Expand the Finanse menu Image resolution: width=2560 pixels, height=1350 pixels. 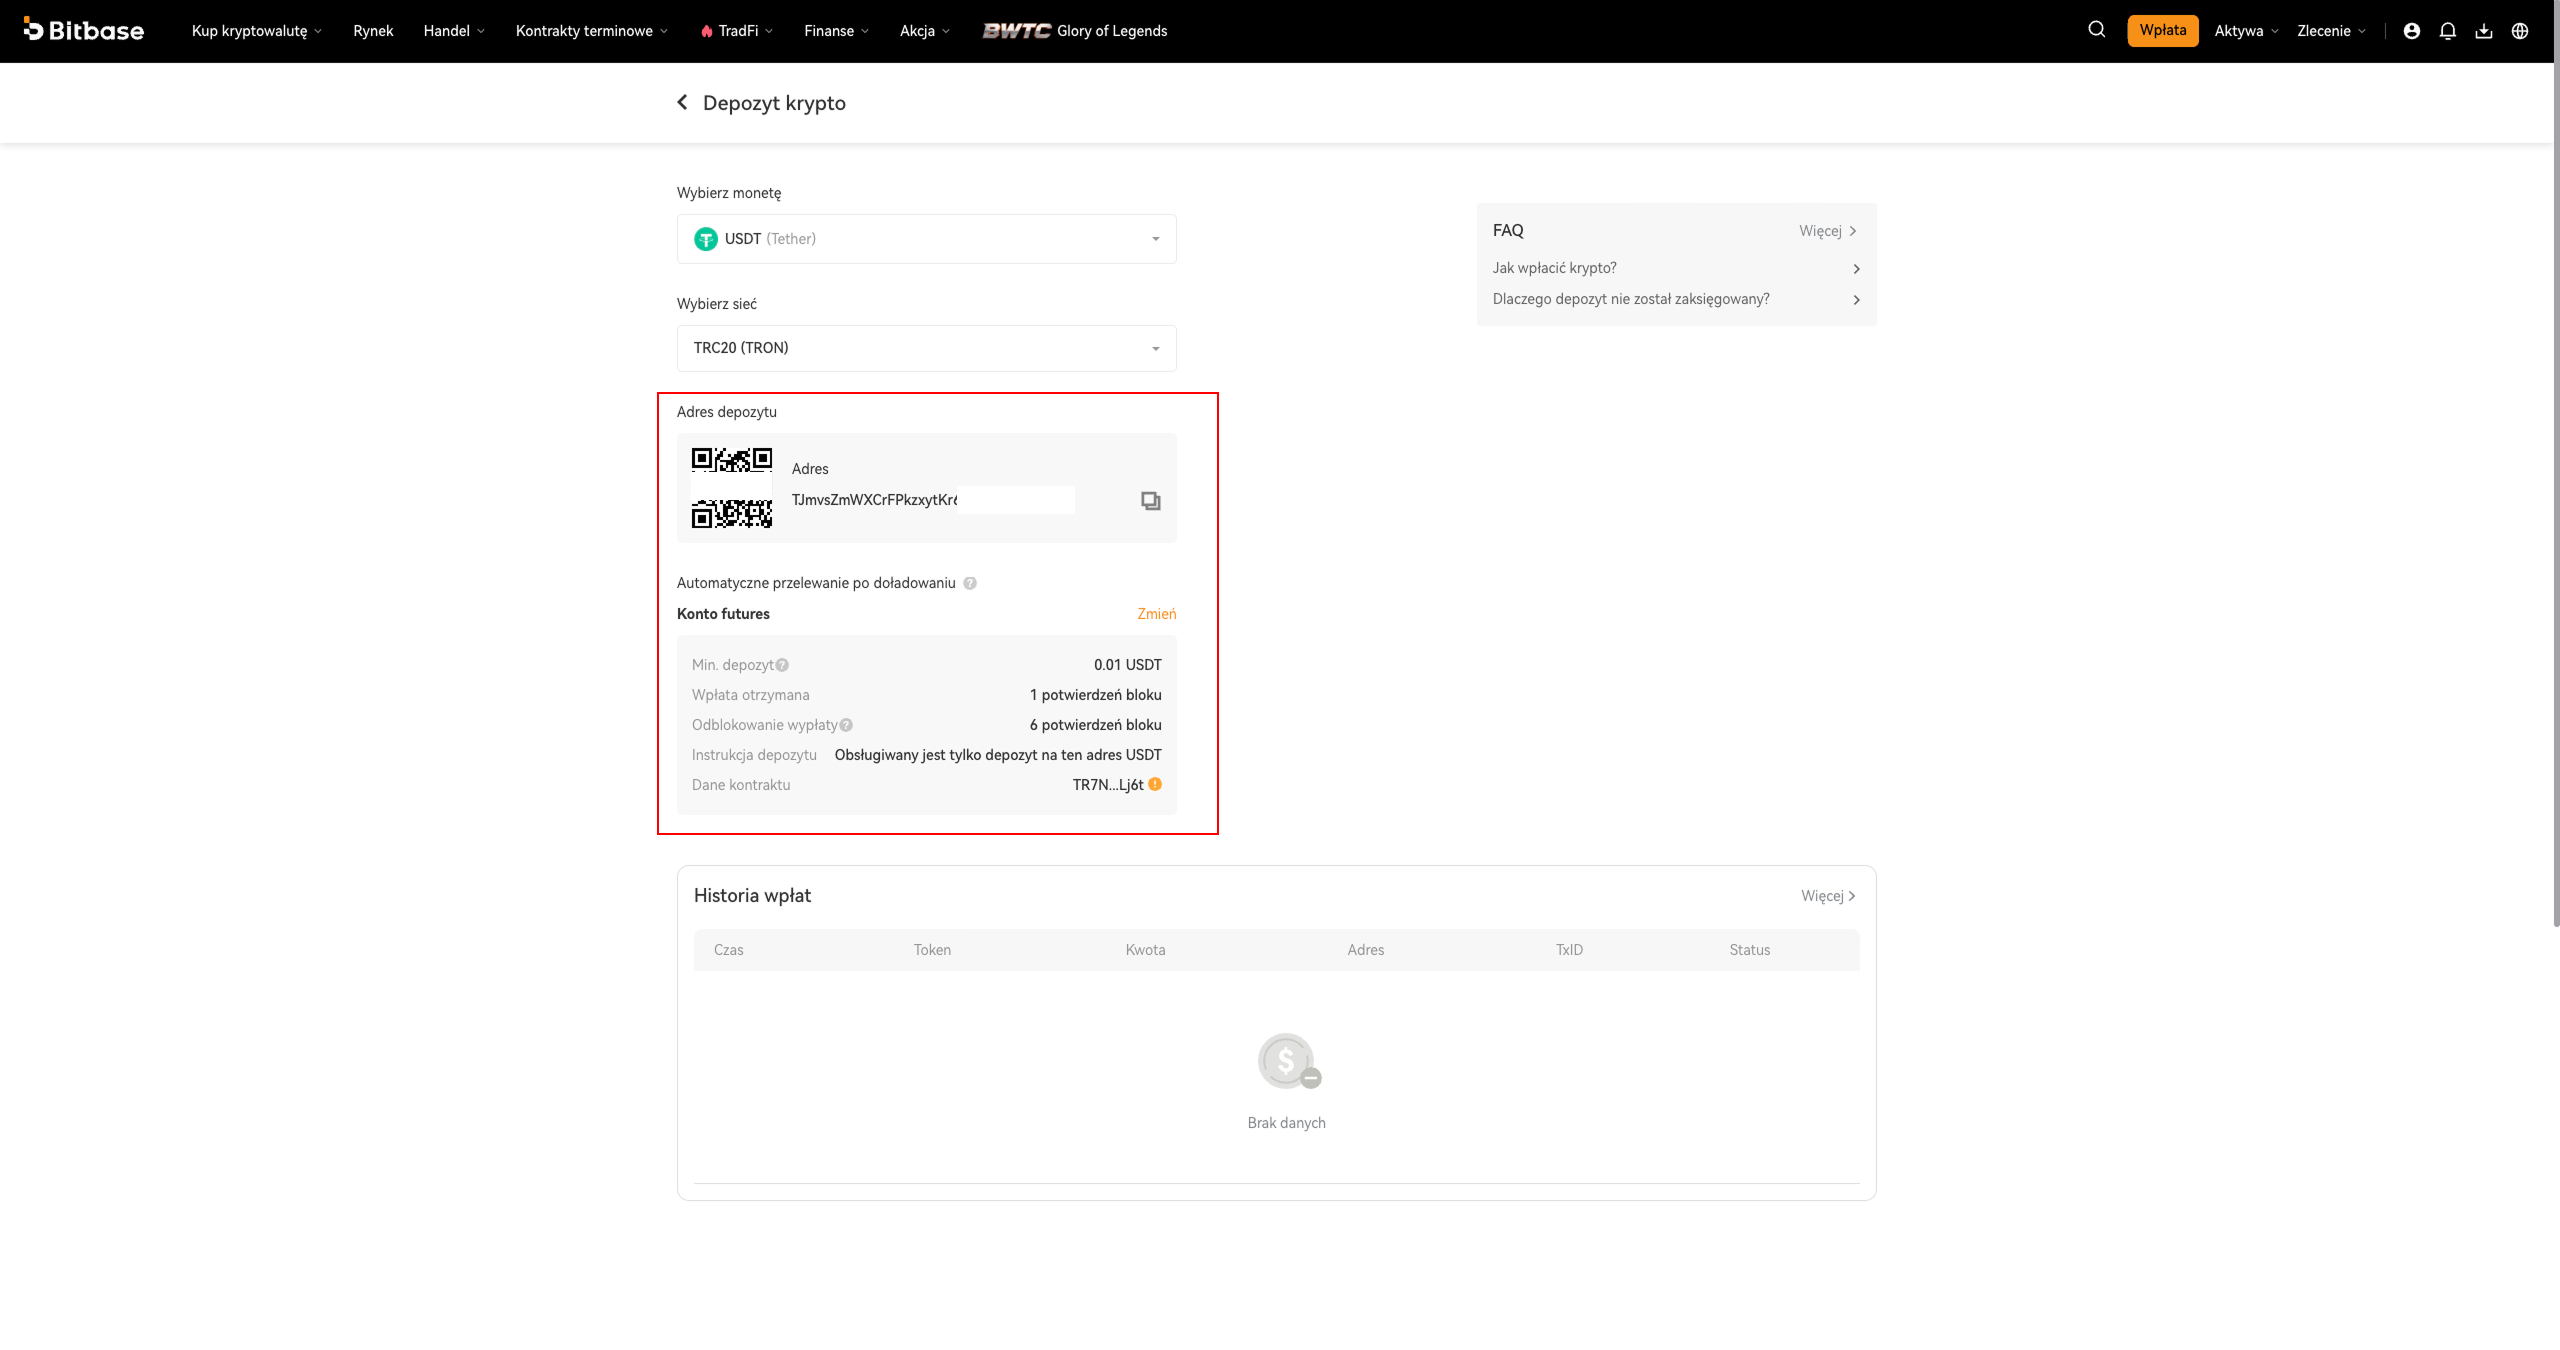coord(837,31)
